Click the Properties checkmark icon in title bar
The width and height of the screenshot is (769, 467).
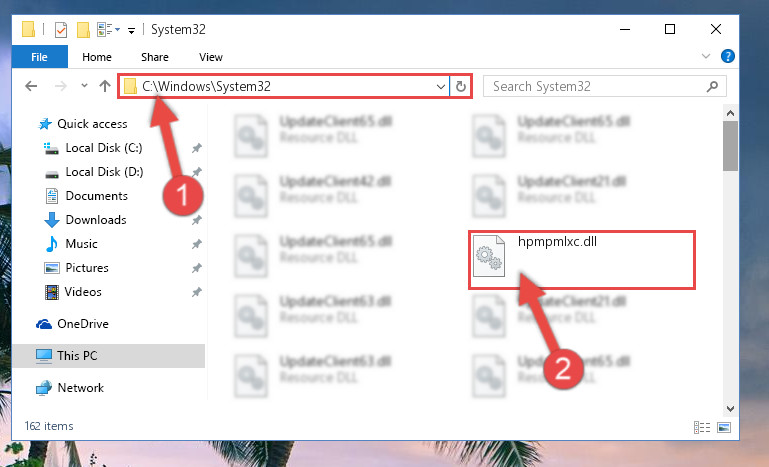(61, 30)
